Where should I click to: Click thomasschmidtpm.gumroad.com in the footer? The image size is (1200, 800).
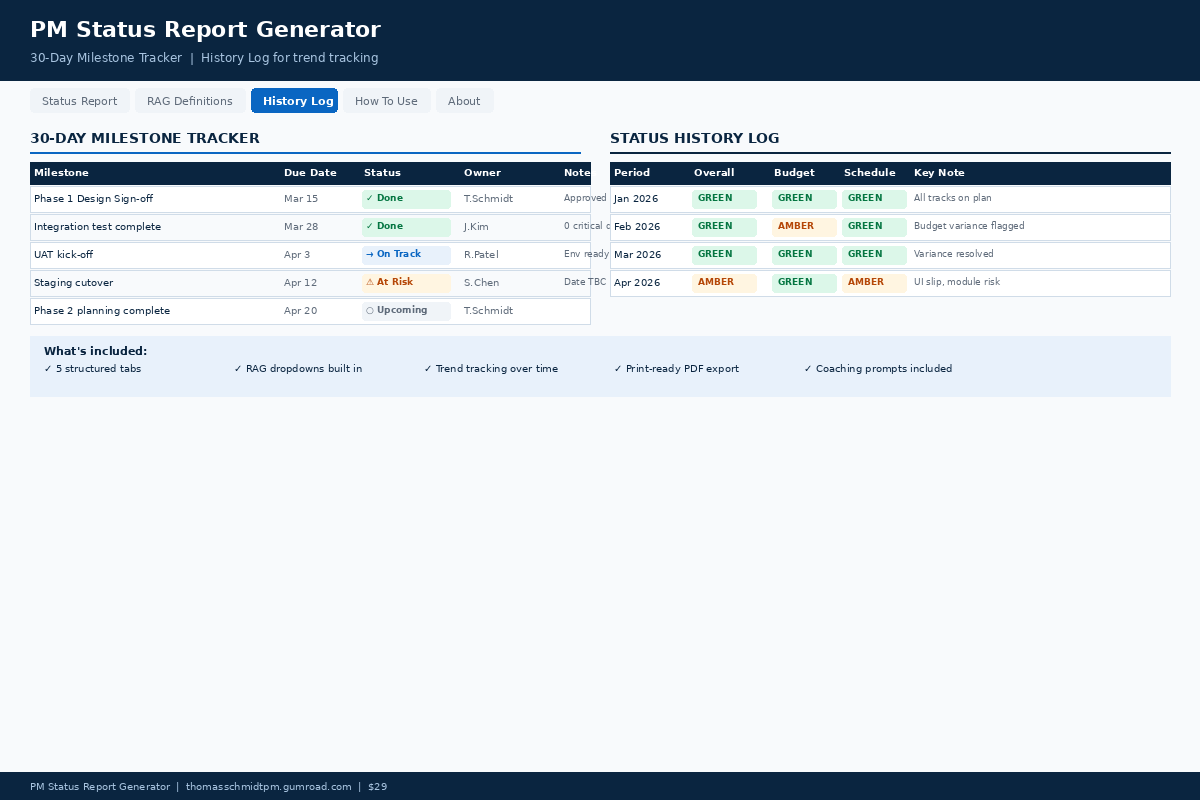click(268, 787)
